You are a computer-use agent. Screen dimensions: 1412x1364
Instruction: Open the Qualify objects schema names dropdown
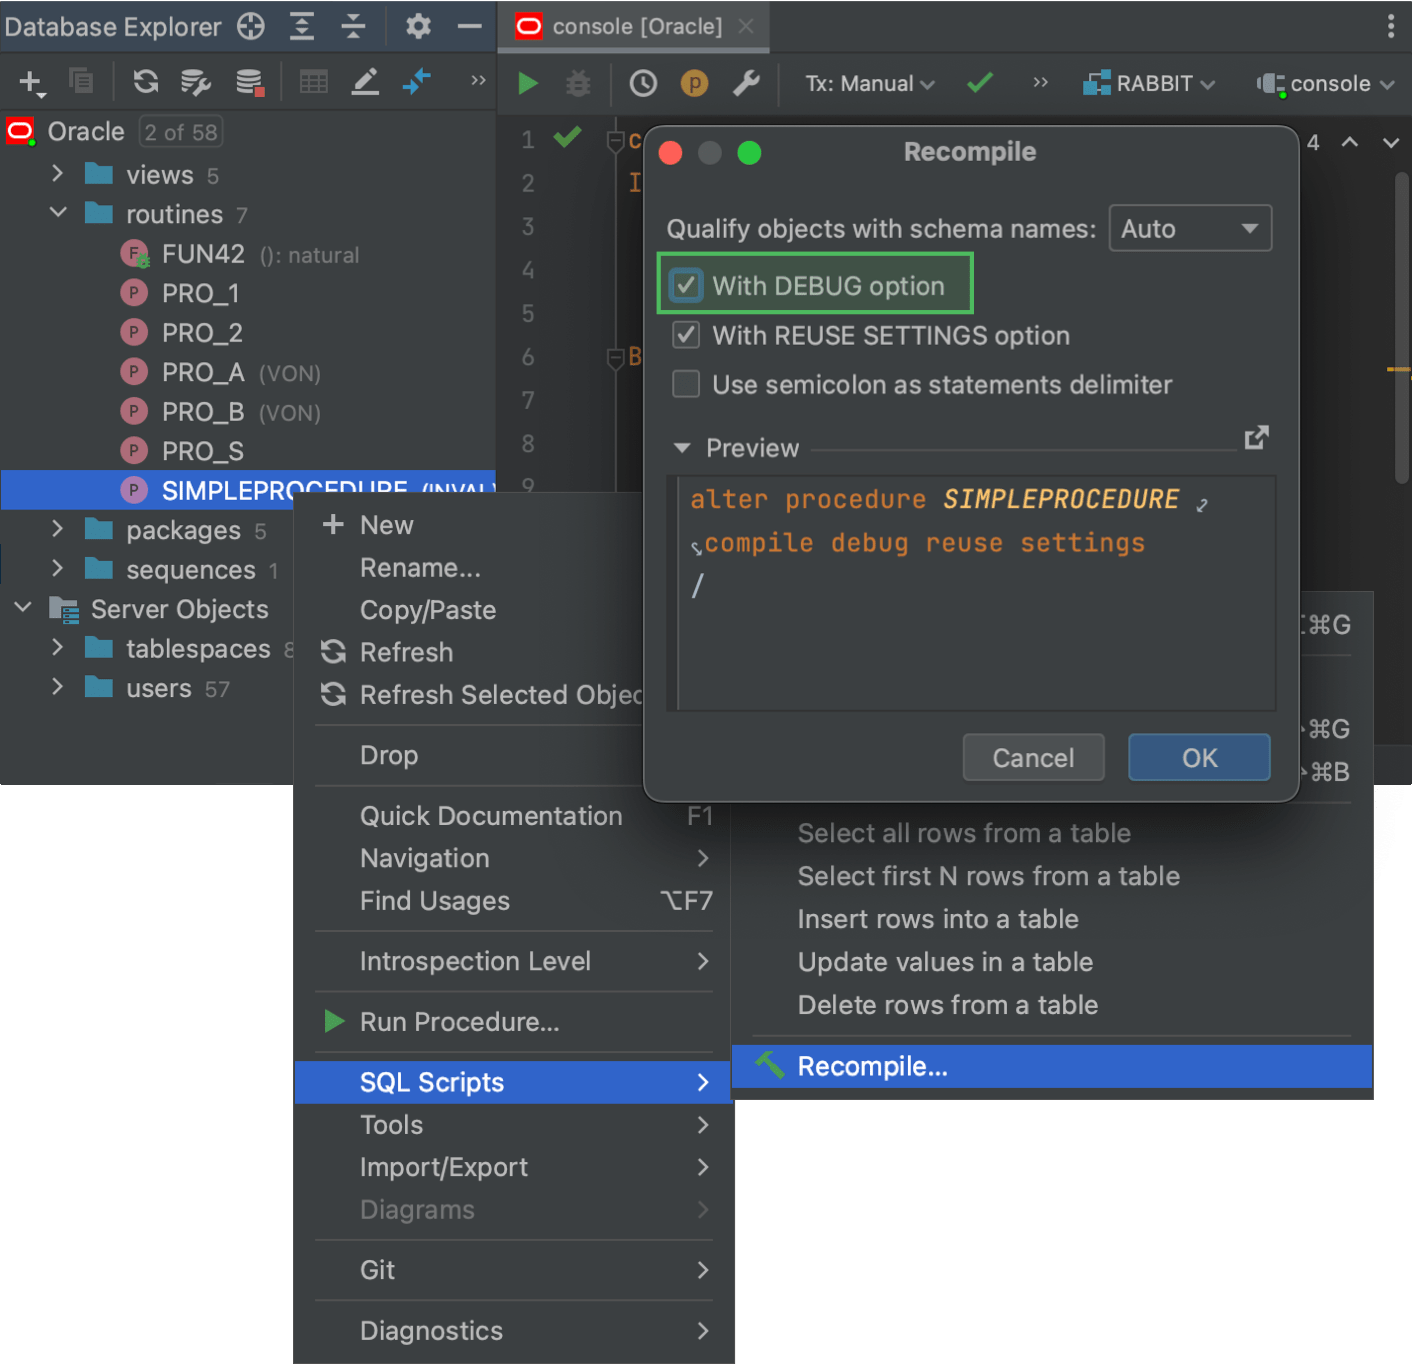tap(1190, 228)
